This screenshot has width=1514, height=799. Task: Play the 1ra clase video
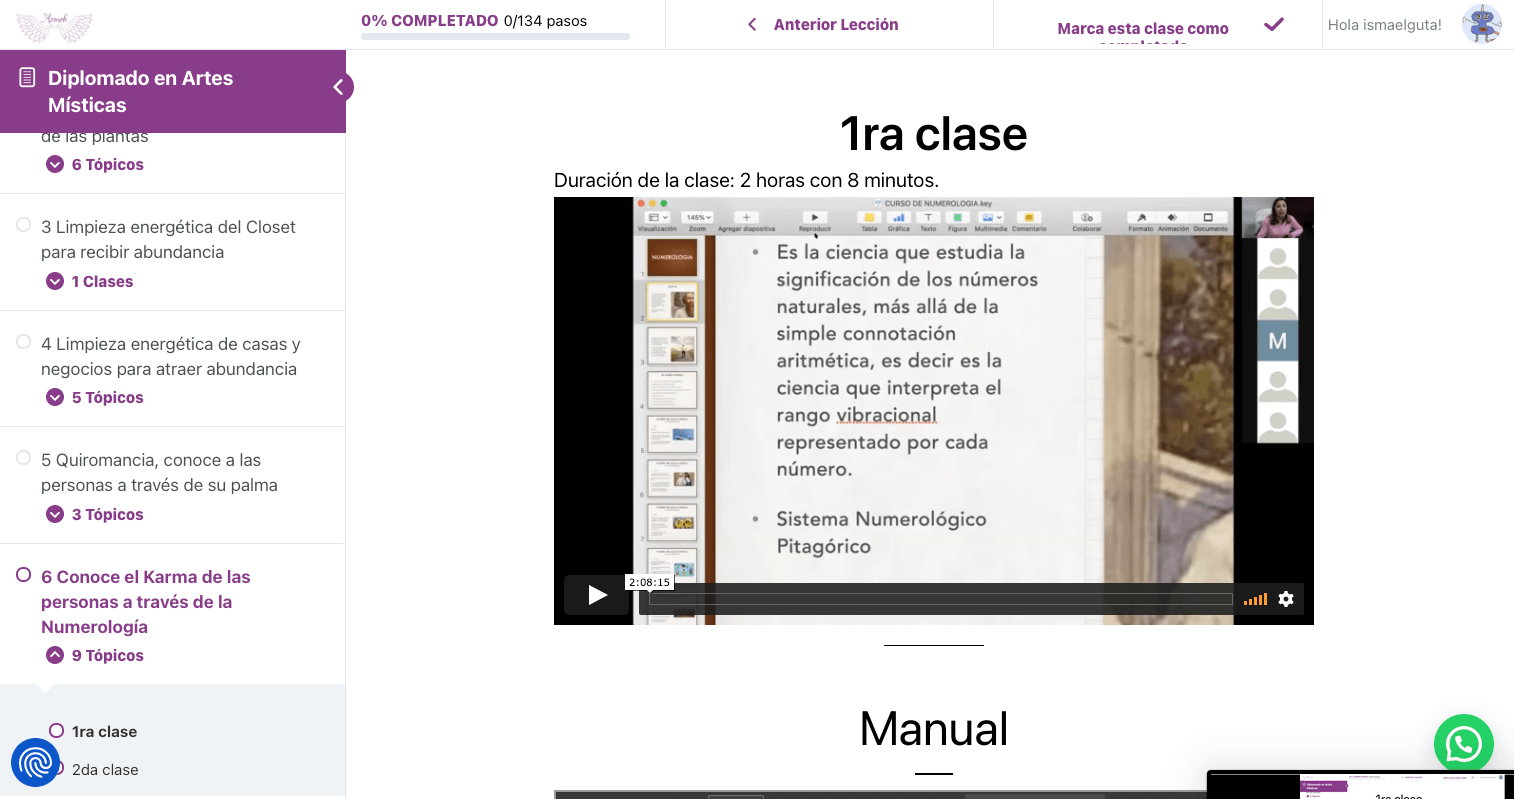pyautogui.click(x=597, y=596)
